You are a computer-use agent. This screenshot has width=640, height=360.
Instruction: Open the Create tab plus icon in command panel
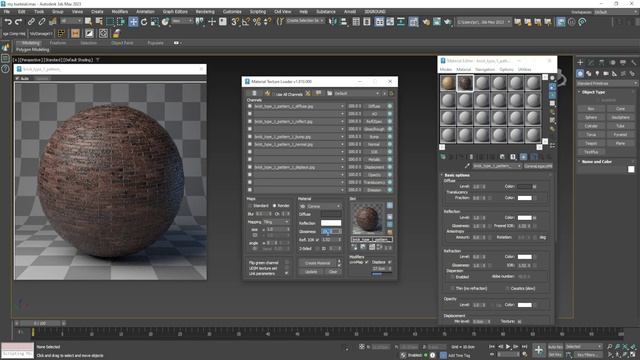[580, 62]
